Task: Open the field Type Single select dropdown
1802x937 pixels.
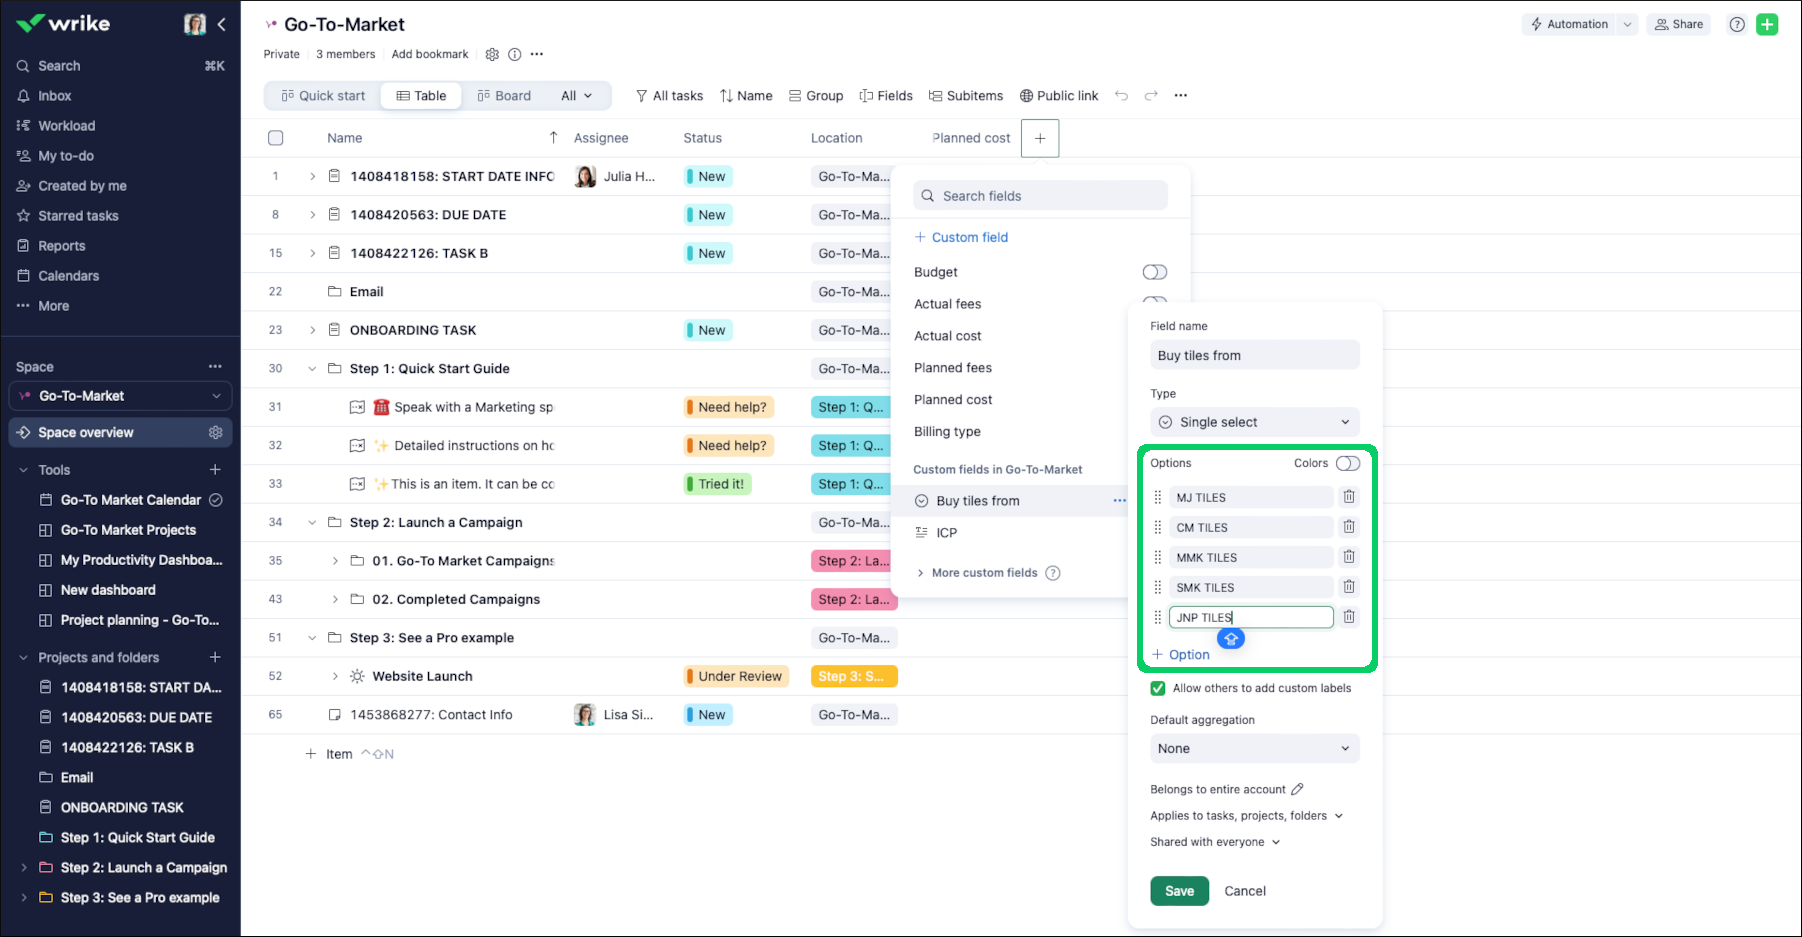Action: (1255, 422)
